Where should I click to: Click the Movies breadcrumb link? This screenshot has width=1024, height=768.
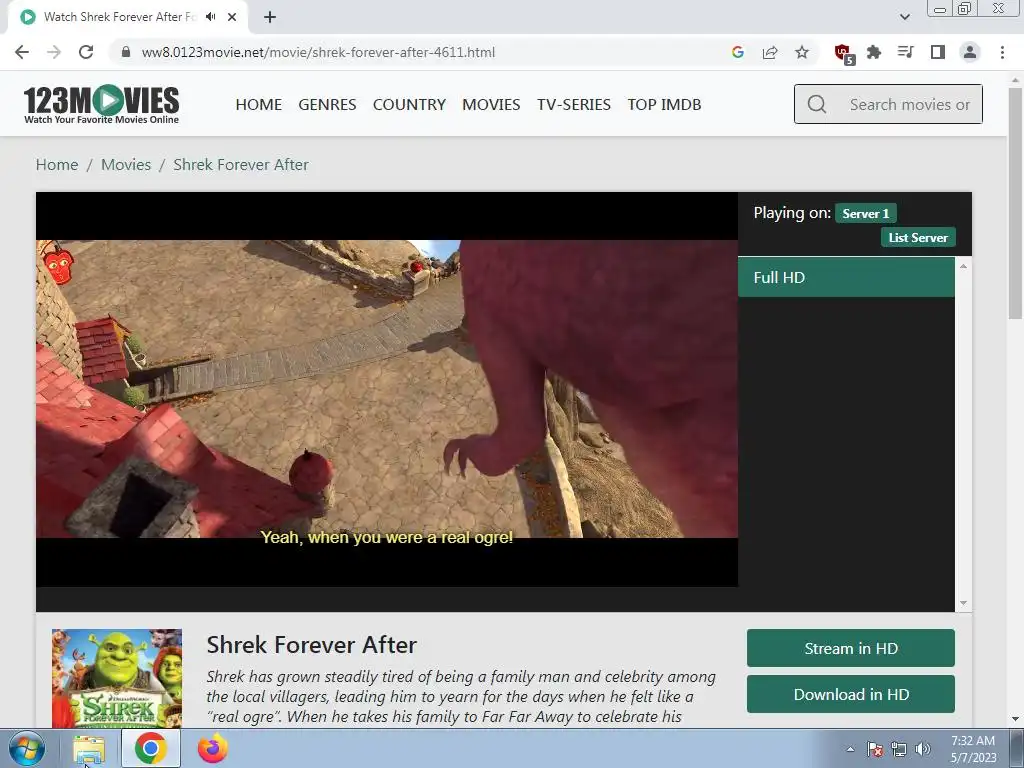126,165
